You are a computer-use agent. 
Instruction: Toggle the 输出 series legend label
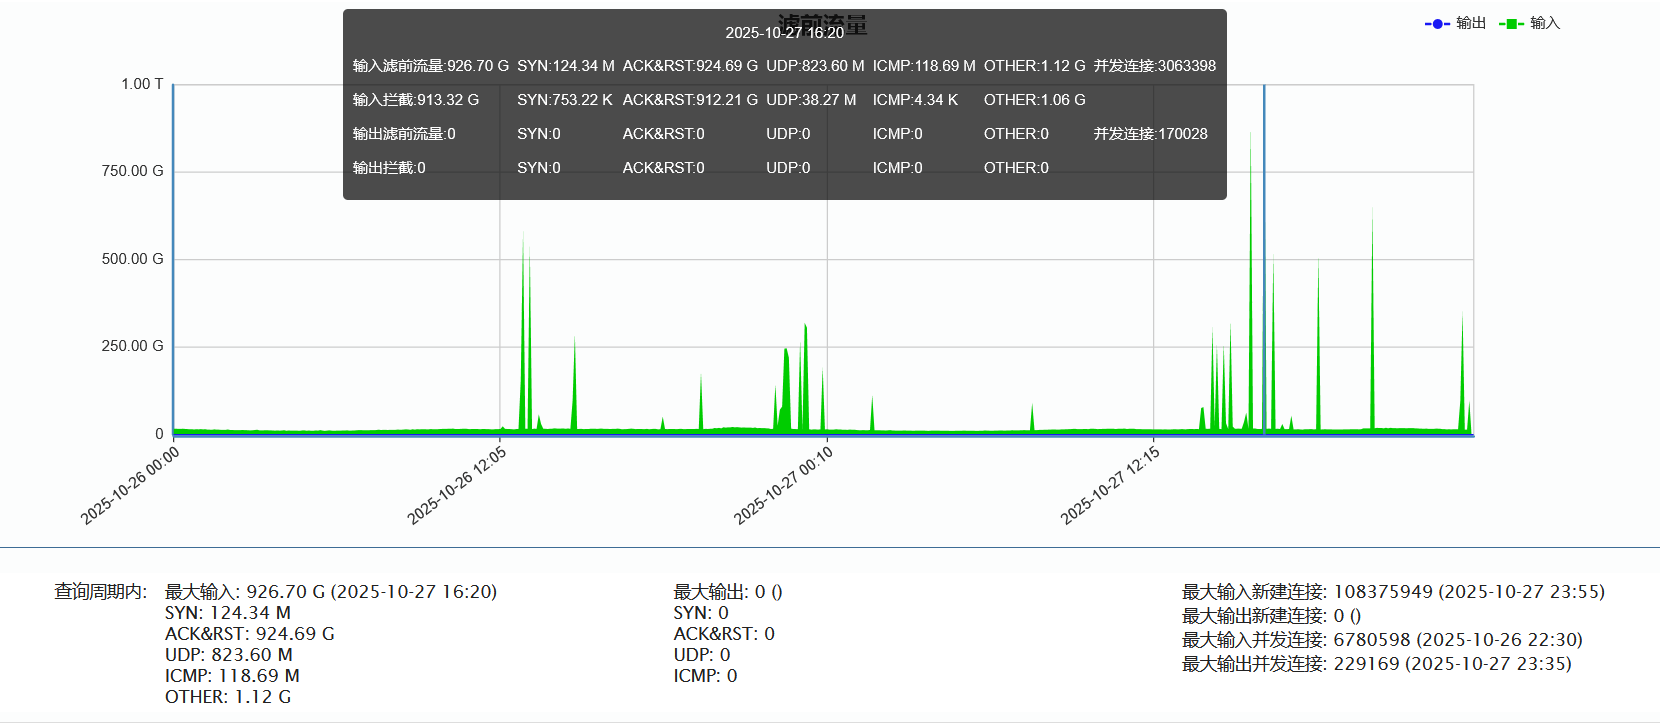[1470, 23]
